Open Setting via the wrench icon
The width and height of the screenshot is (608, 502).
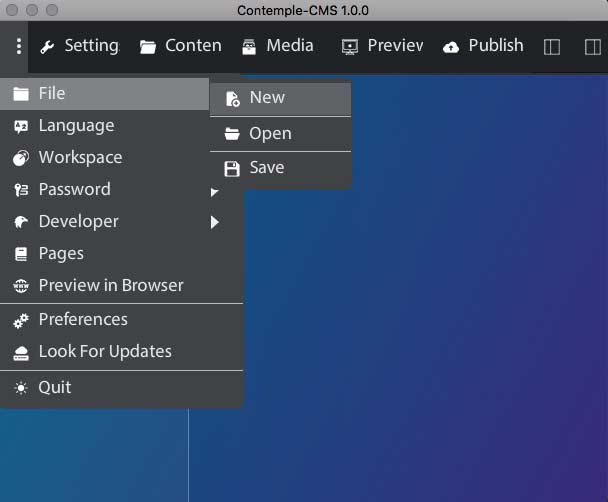(x=47, y=47)
